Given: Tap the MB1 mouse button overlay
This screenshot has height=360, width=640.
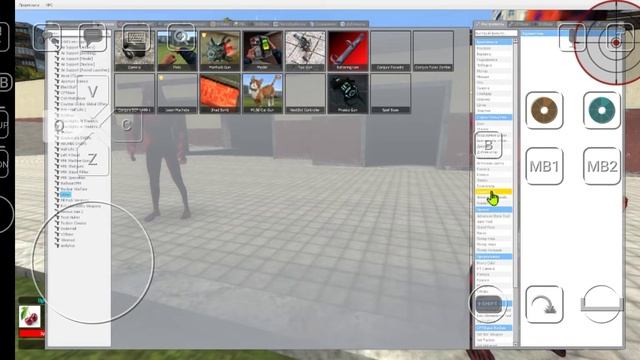Looking at the screenshot, I should click(x=544, y=166).
